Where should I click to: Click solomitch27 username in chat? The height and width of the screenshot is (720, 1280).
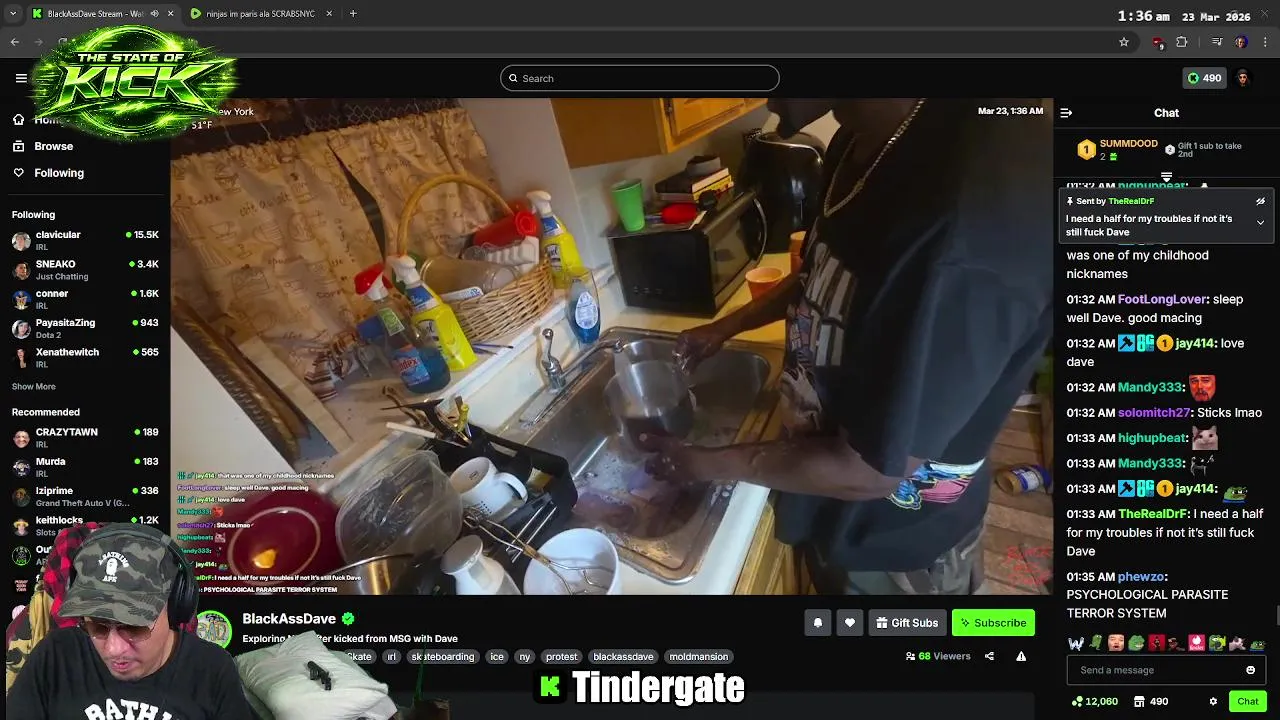pos(1154,412)
